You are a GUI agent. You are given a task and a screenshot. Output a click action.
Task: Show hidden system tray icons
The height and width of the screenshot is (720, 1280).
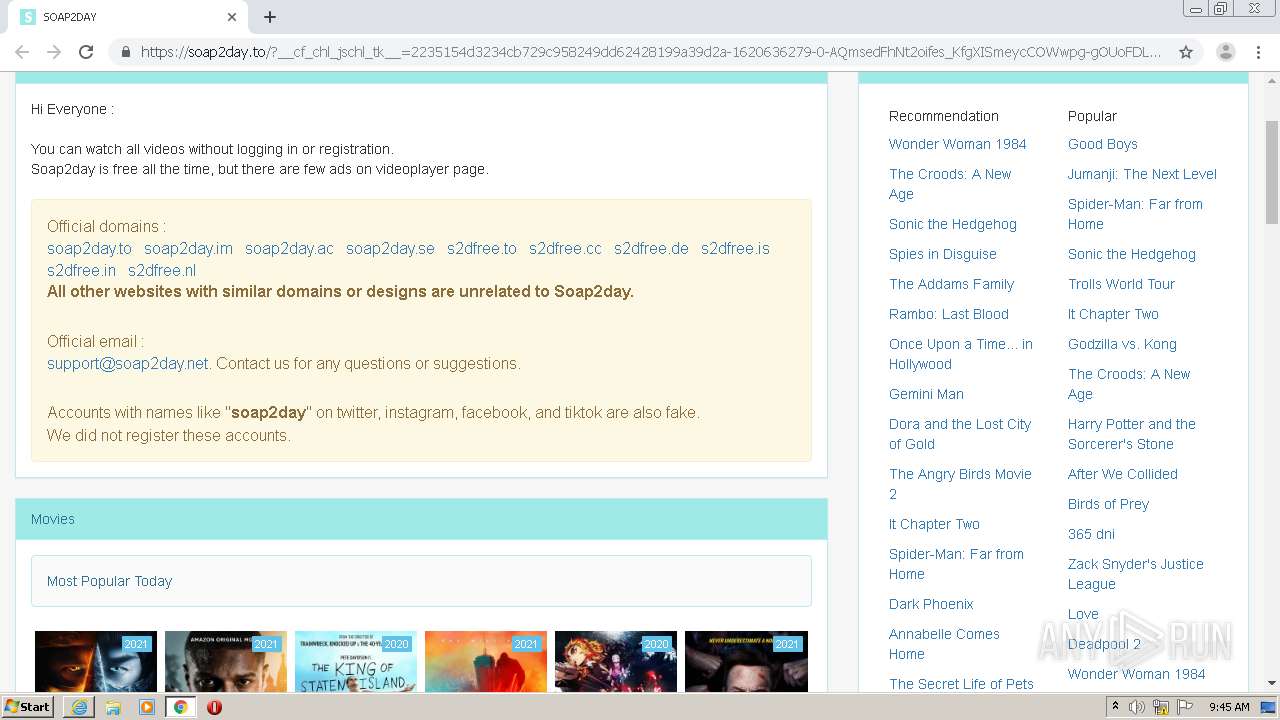pos(1116,707)
